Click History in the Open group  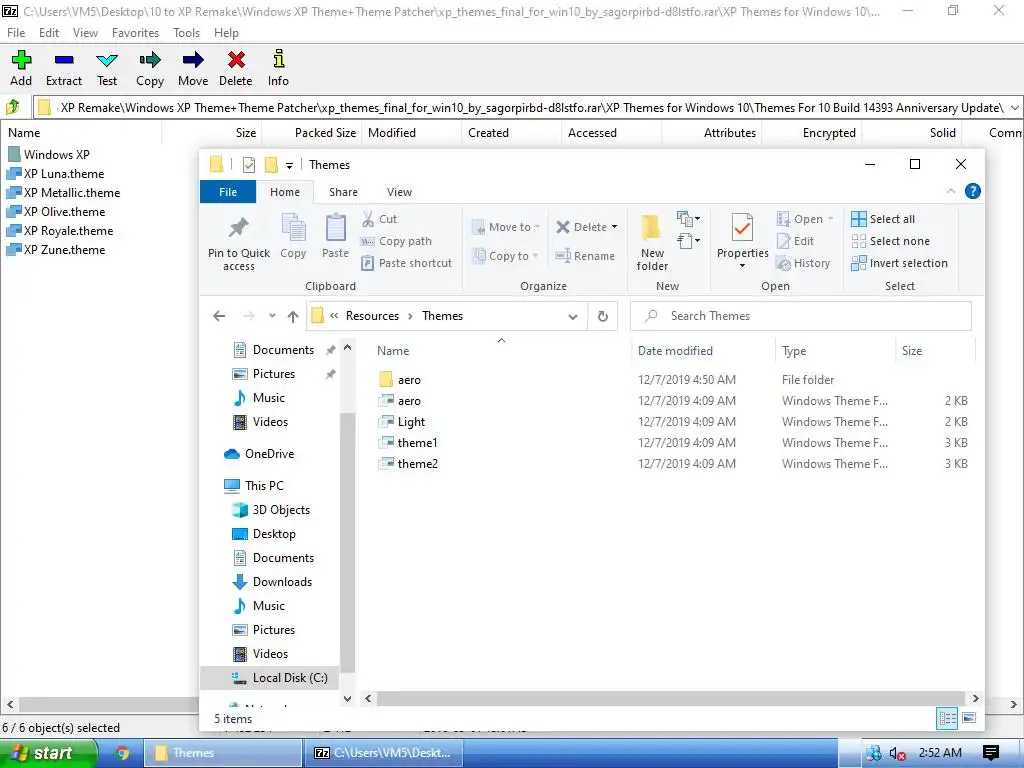[803, 263]
